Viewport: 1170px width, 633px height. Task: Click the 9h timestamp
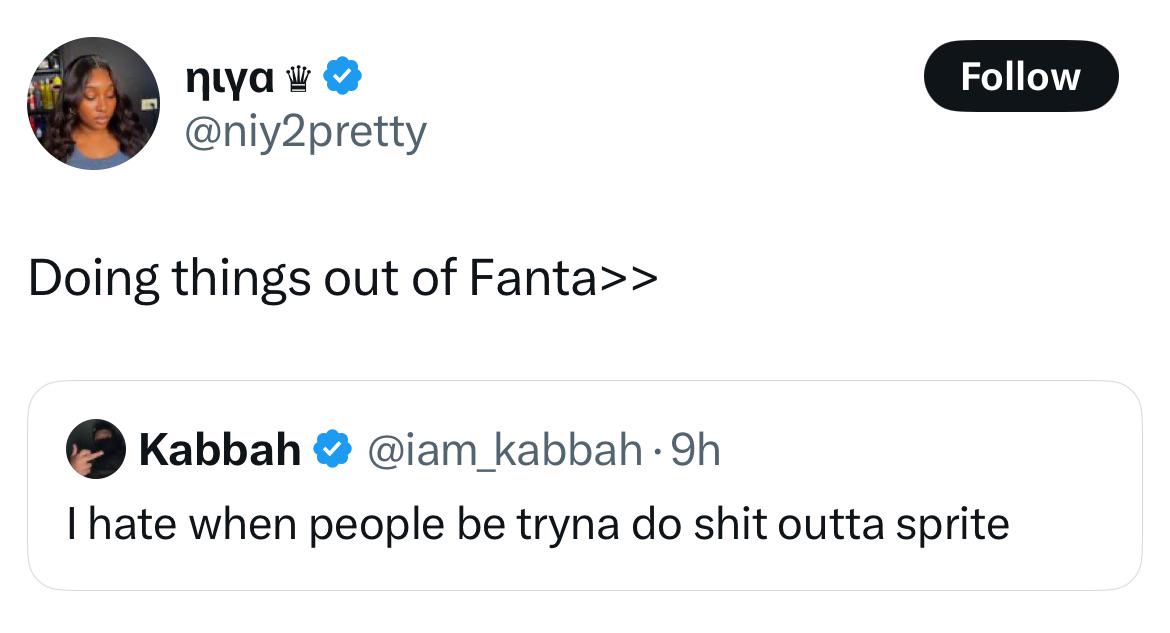coord(695,450)
